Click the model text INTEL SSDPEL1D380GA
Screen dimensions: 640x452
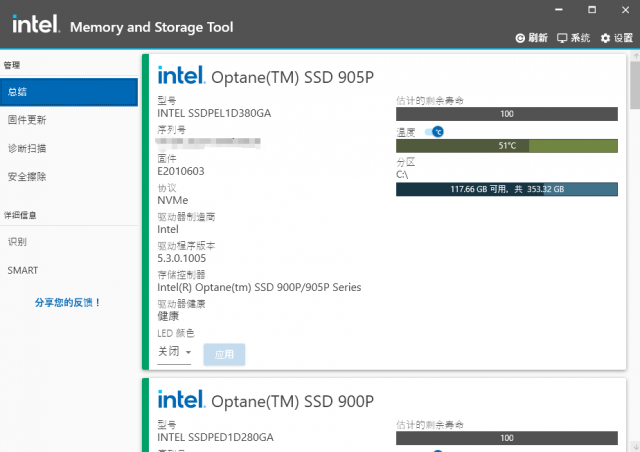(x=214, y=113)
